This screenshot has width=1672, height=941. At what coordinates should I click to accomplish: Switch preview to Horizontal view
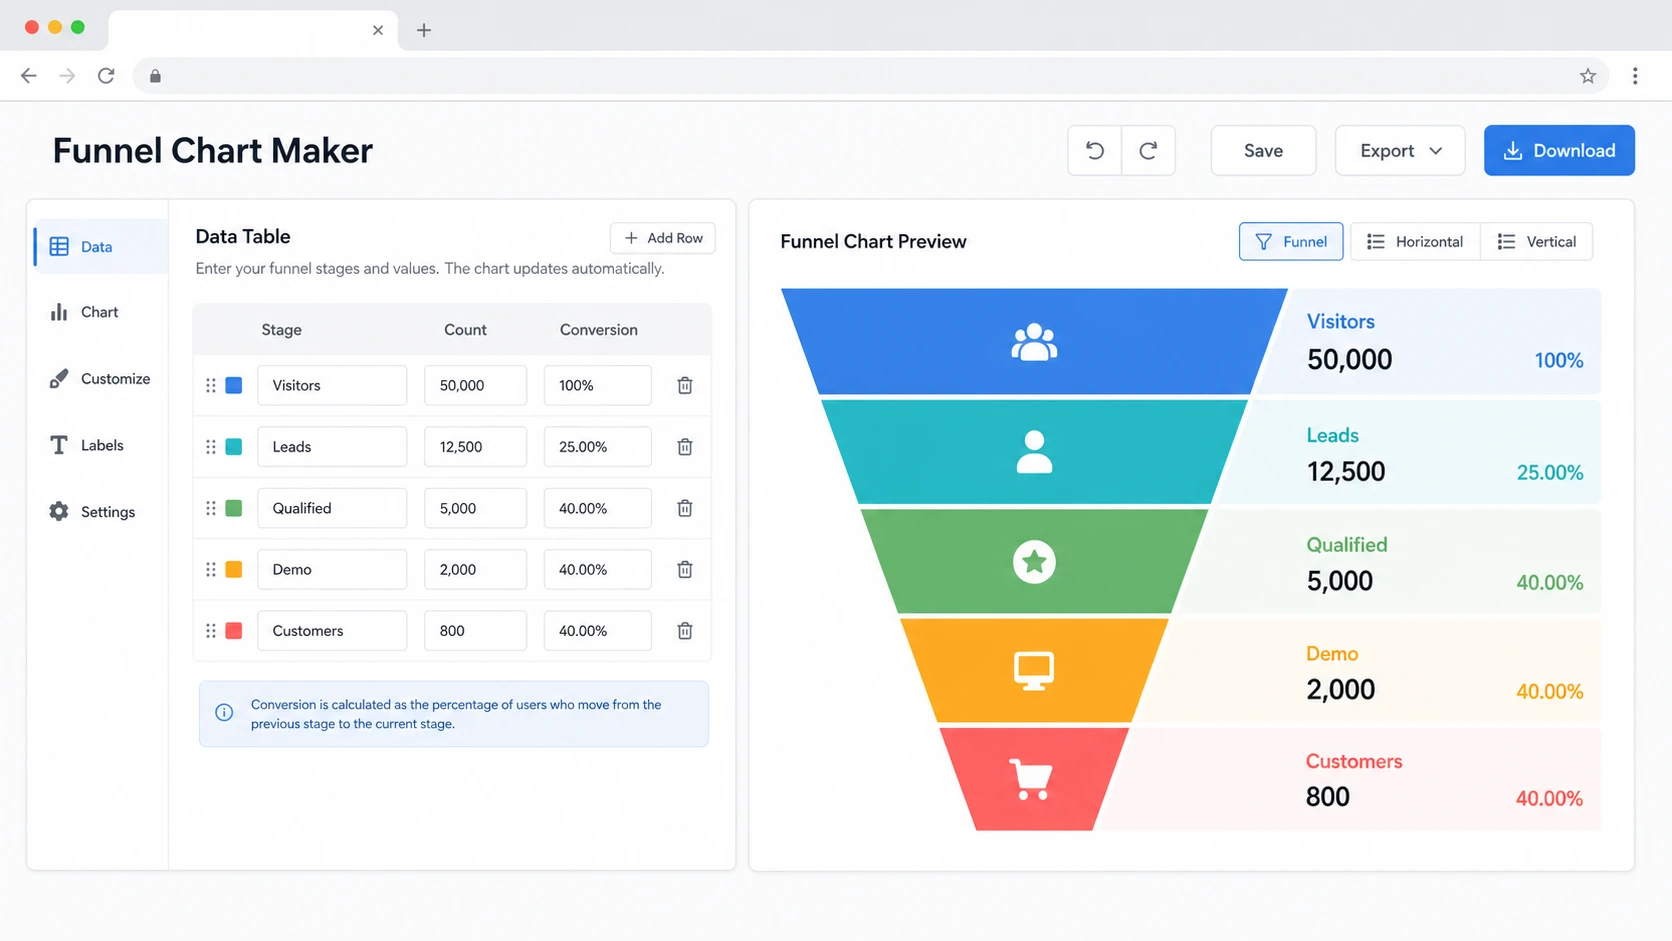pyautogui.click(x=1415, y=242)
